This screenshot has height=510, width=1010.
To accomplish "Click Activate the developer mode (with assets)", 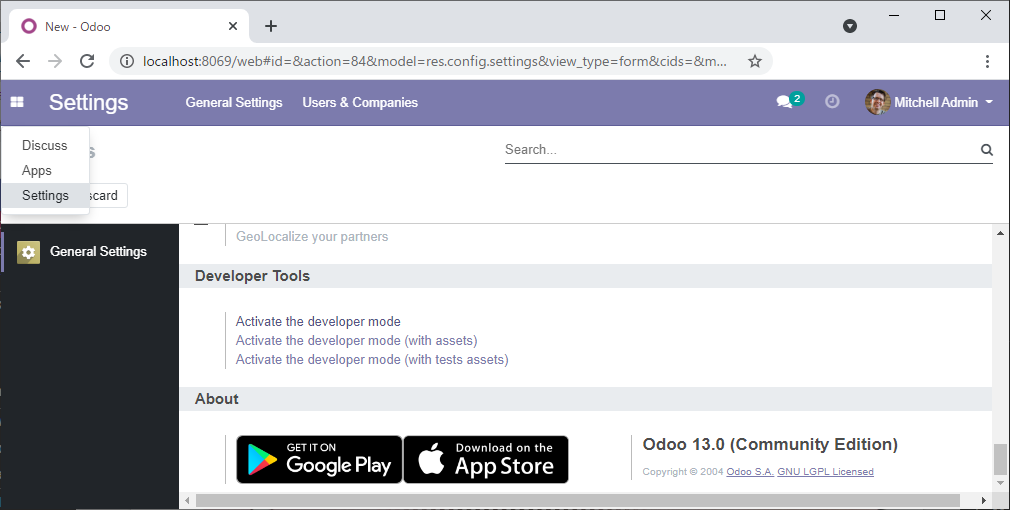I will click(x=356, y=341).
